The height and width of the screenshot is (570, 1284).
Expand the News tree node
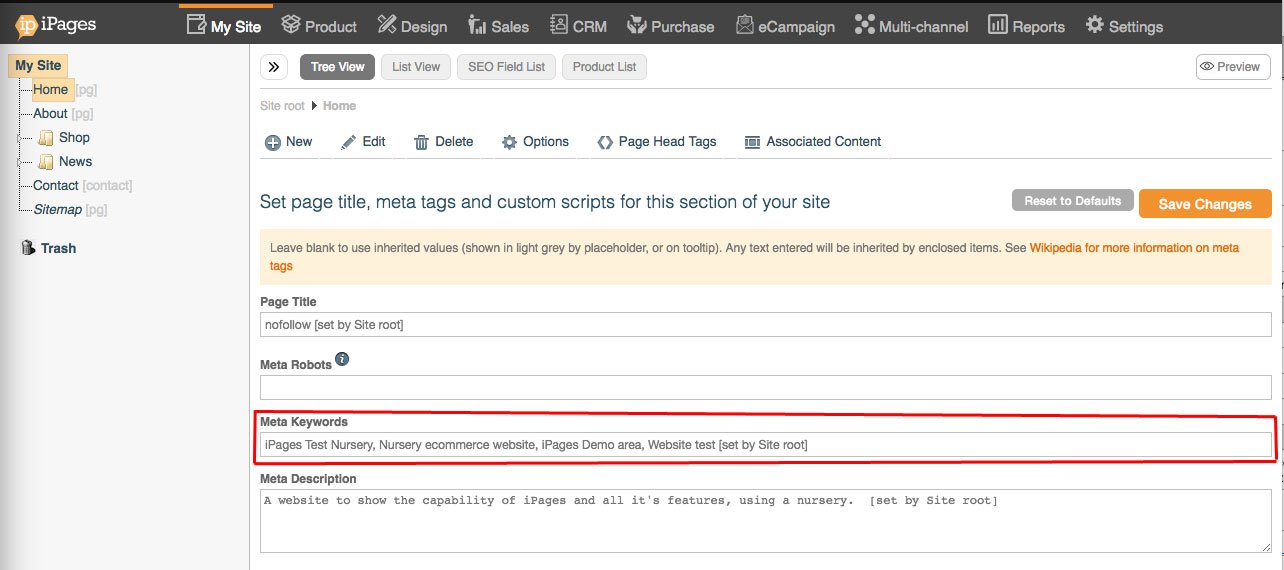point(20,162)
